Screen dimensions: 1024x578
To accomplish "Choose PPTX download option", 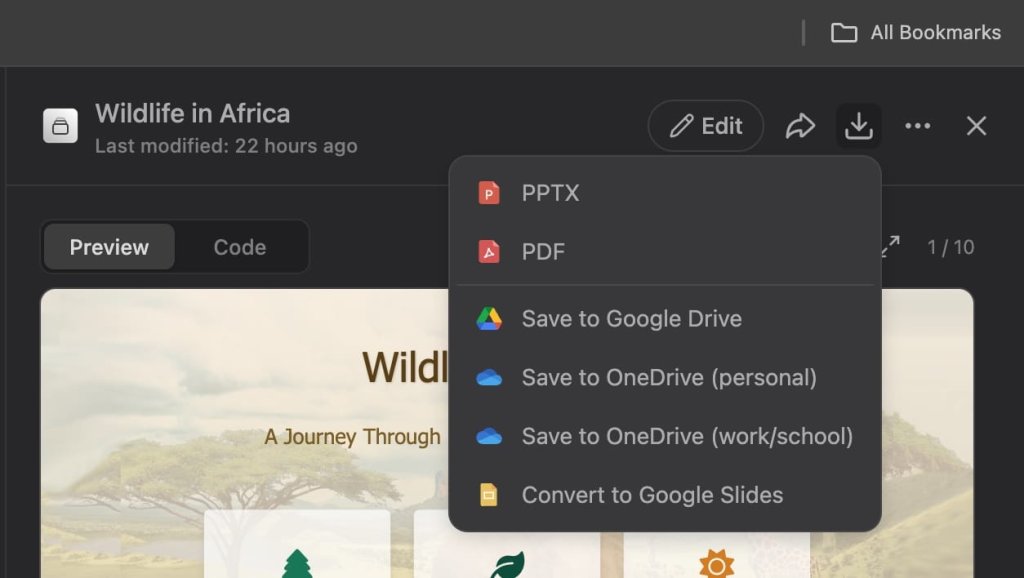I will [665, 193].
